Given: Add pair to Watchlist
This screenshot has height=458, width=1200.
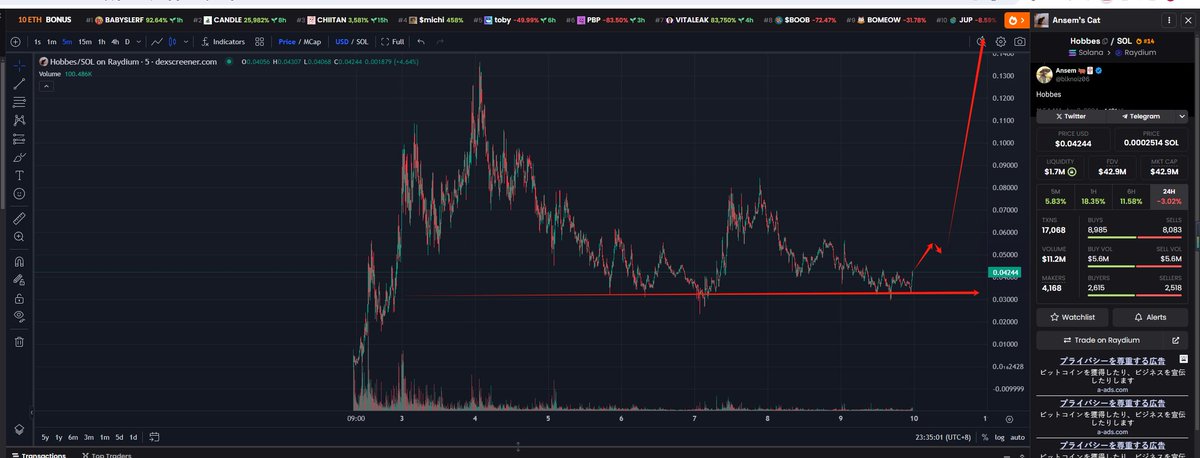Looking at the screenshot, I should coord(1073,317).
